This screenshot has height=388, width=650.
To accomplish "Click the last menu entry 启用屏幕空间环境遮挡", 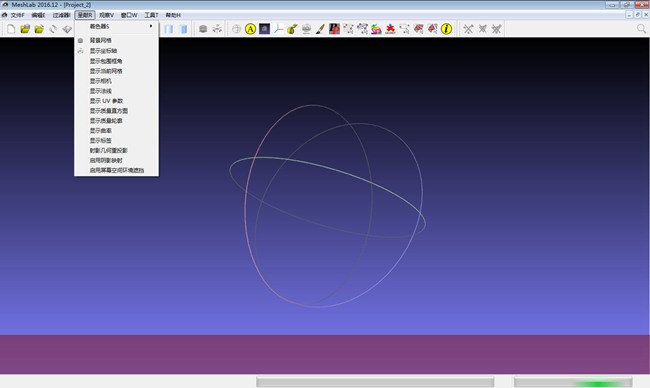I will click(x=116, y=170).
